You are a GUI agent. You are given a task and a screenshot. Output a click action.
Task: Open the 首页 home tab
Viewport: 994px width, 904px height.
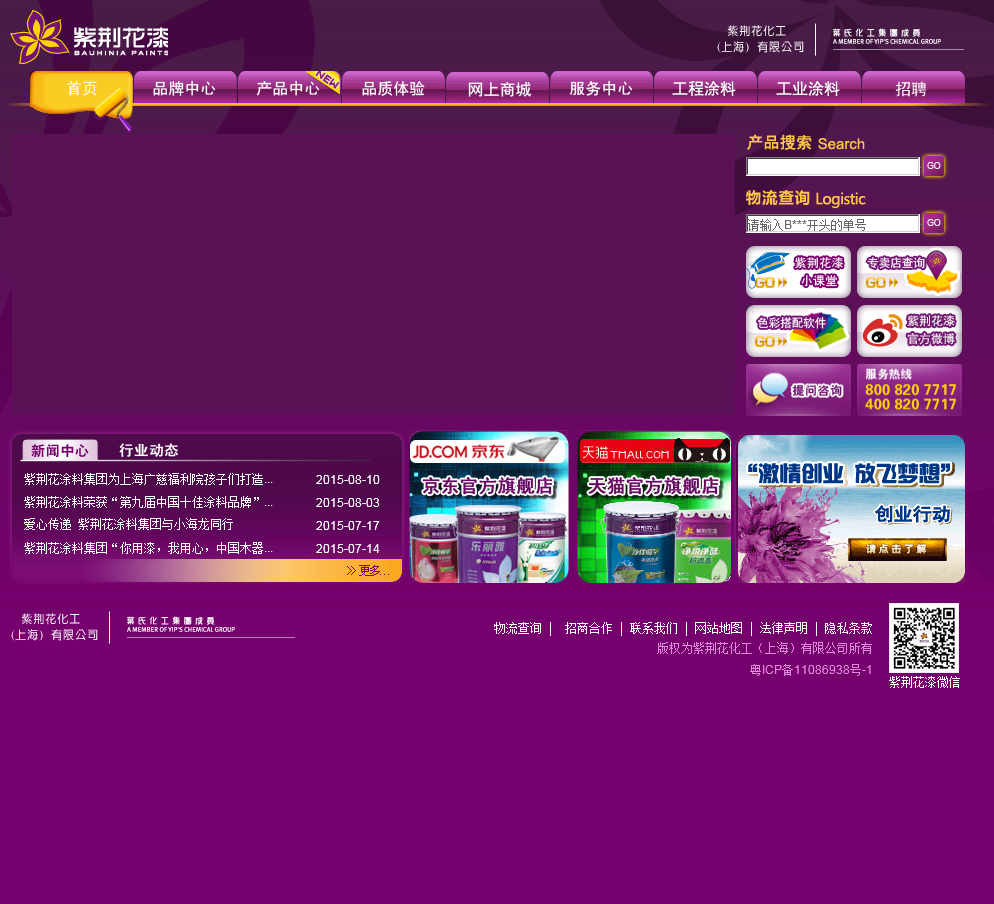[82, 89]
